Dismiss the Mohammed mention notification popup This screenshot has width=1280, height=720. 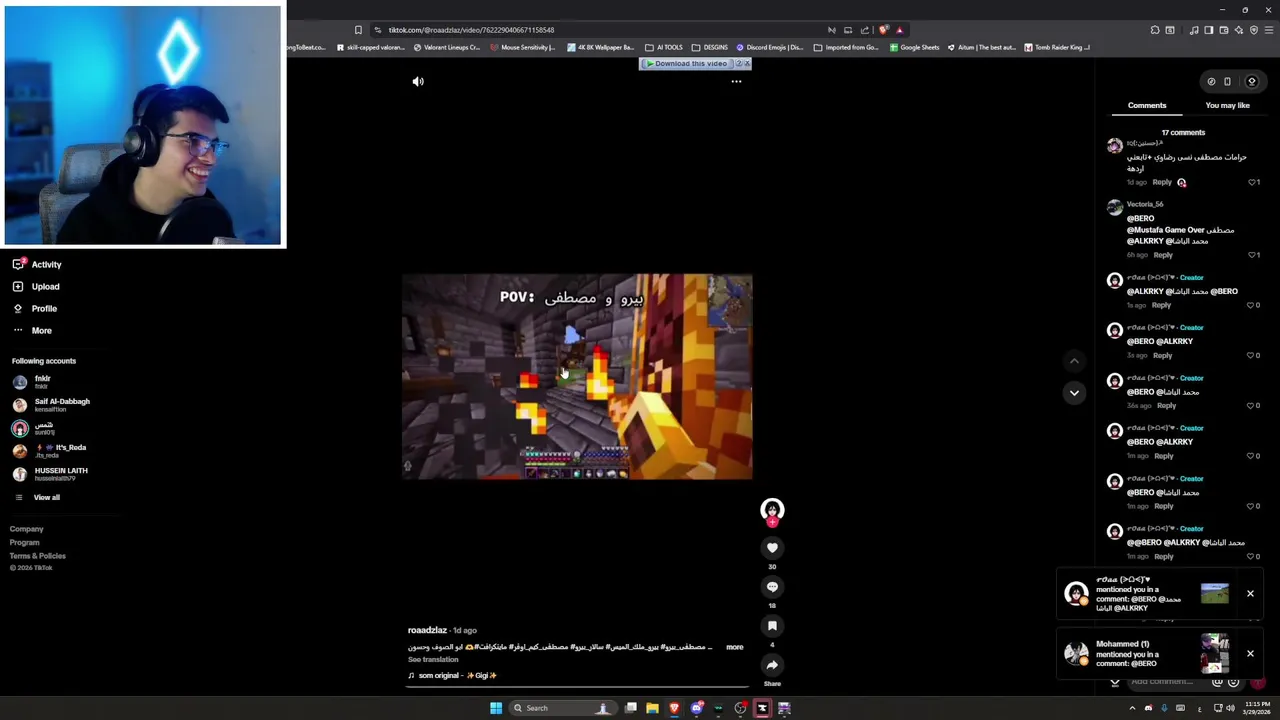click(1250, 654)
